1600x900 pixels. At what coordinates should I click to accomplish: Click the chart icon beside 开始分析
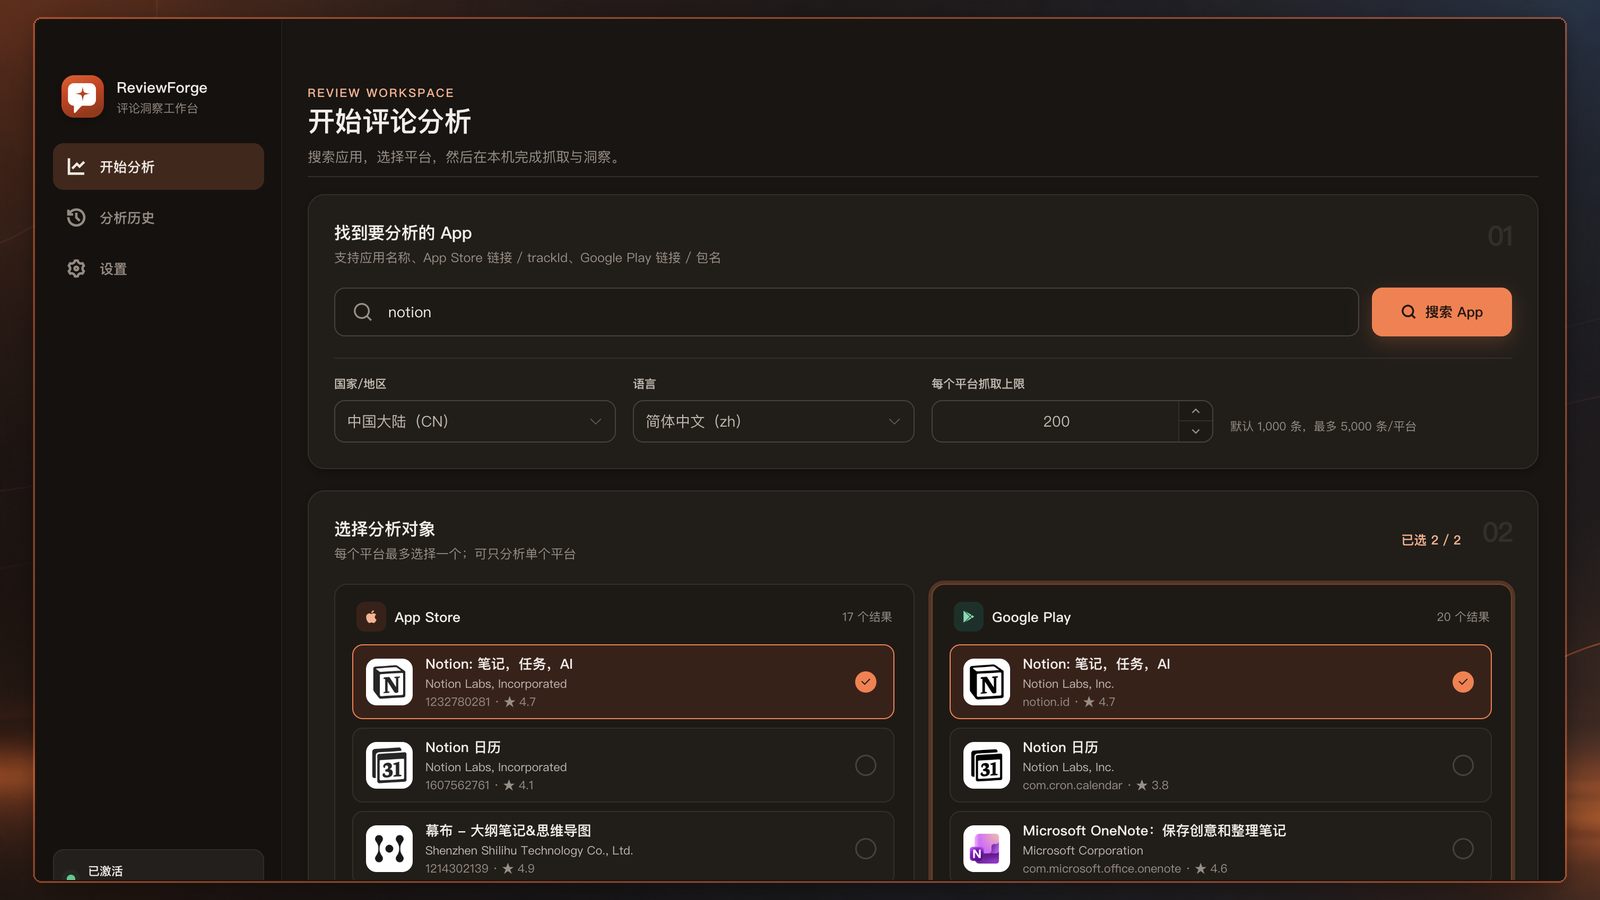(x=76, y=166)
